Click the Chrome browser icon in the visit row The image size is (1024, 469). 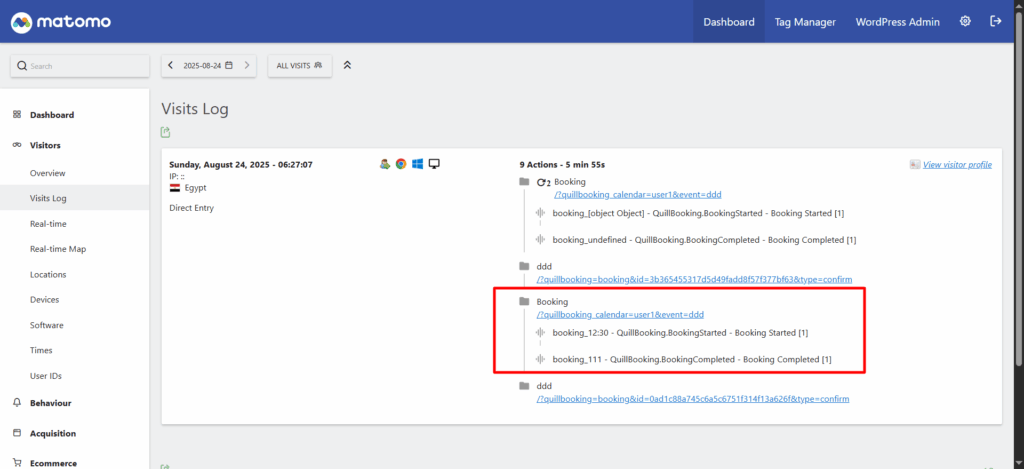click(401, 164)
